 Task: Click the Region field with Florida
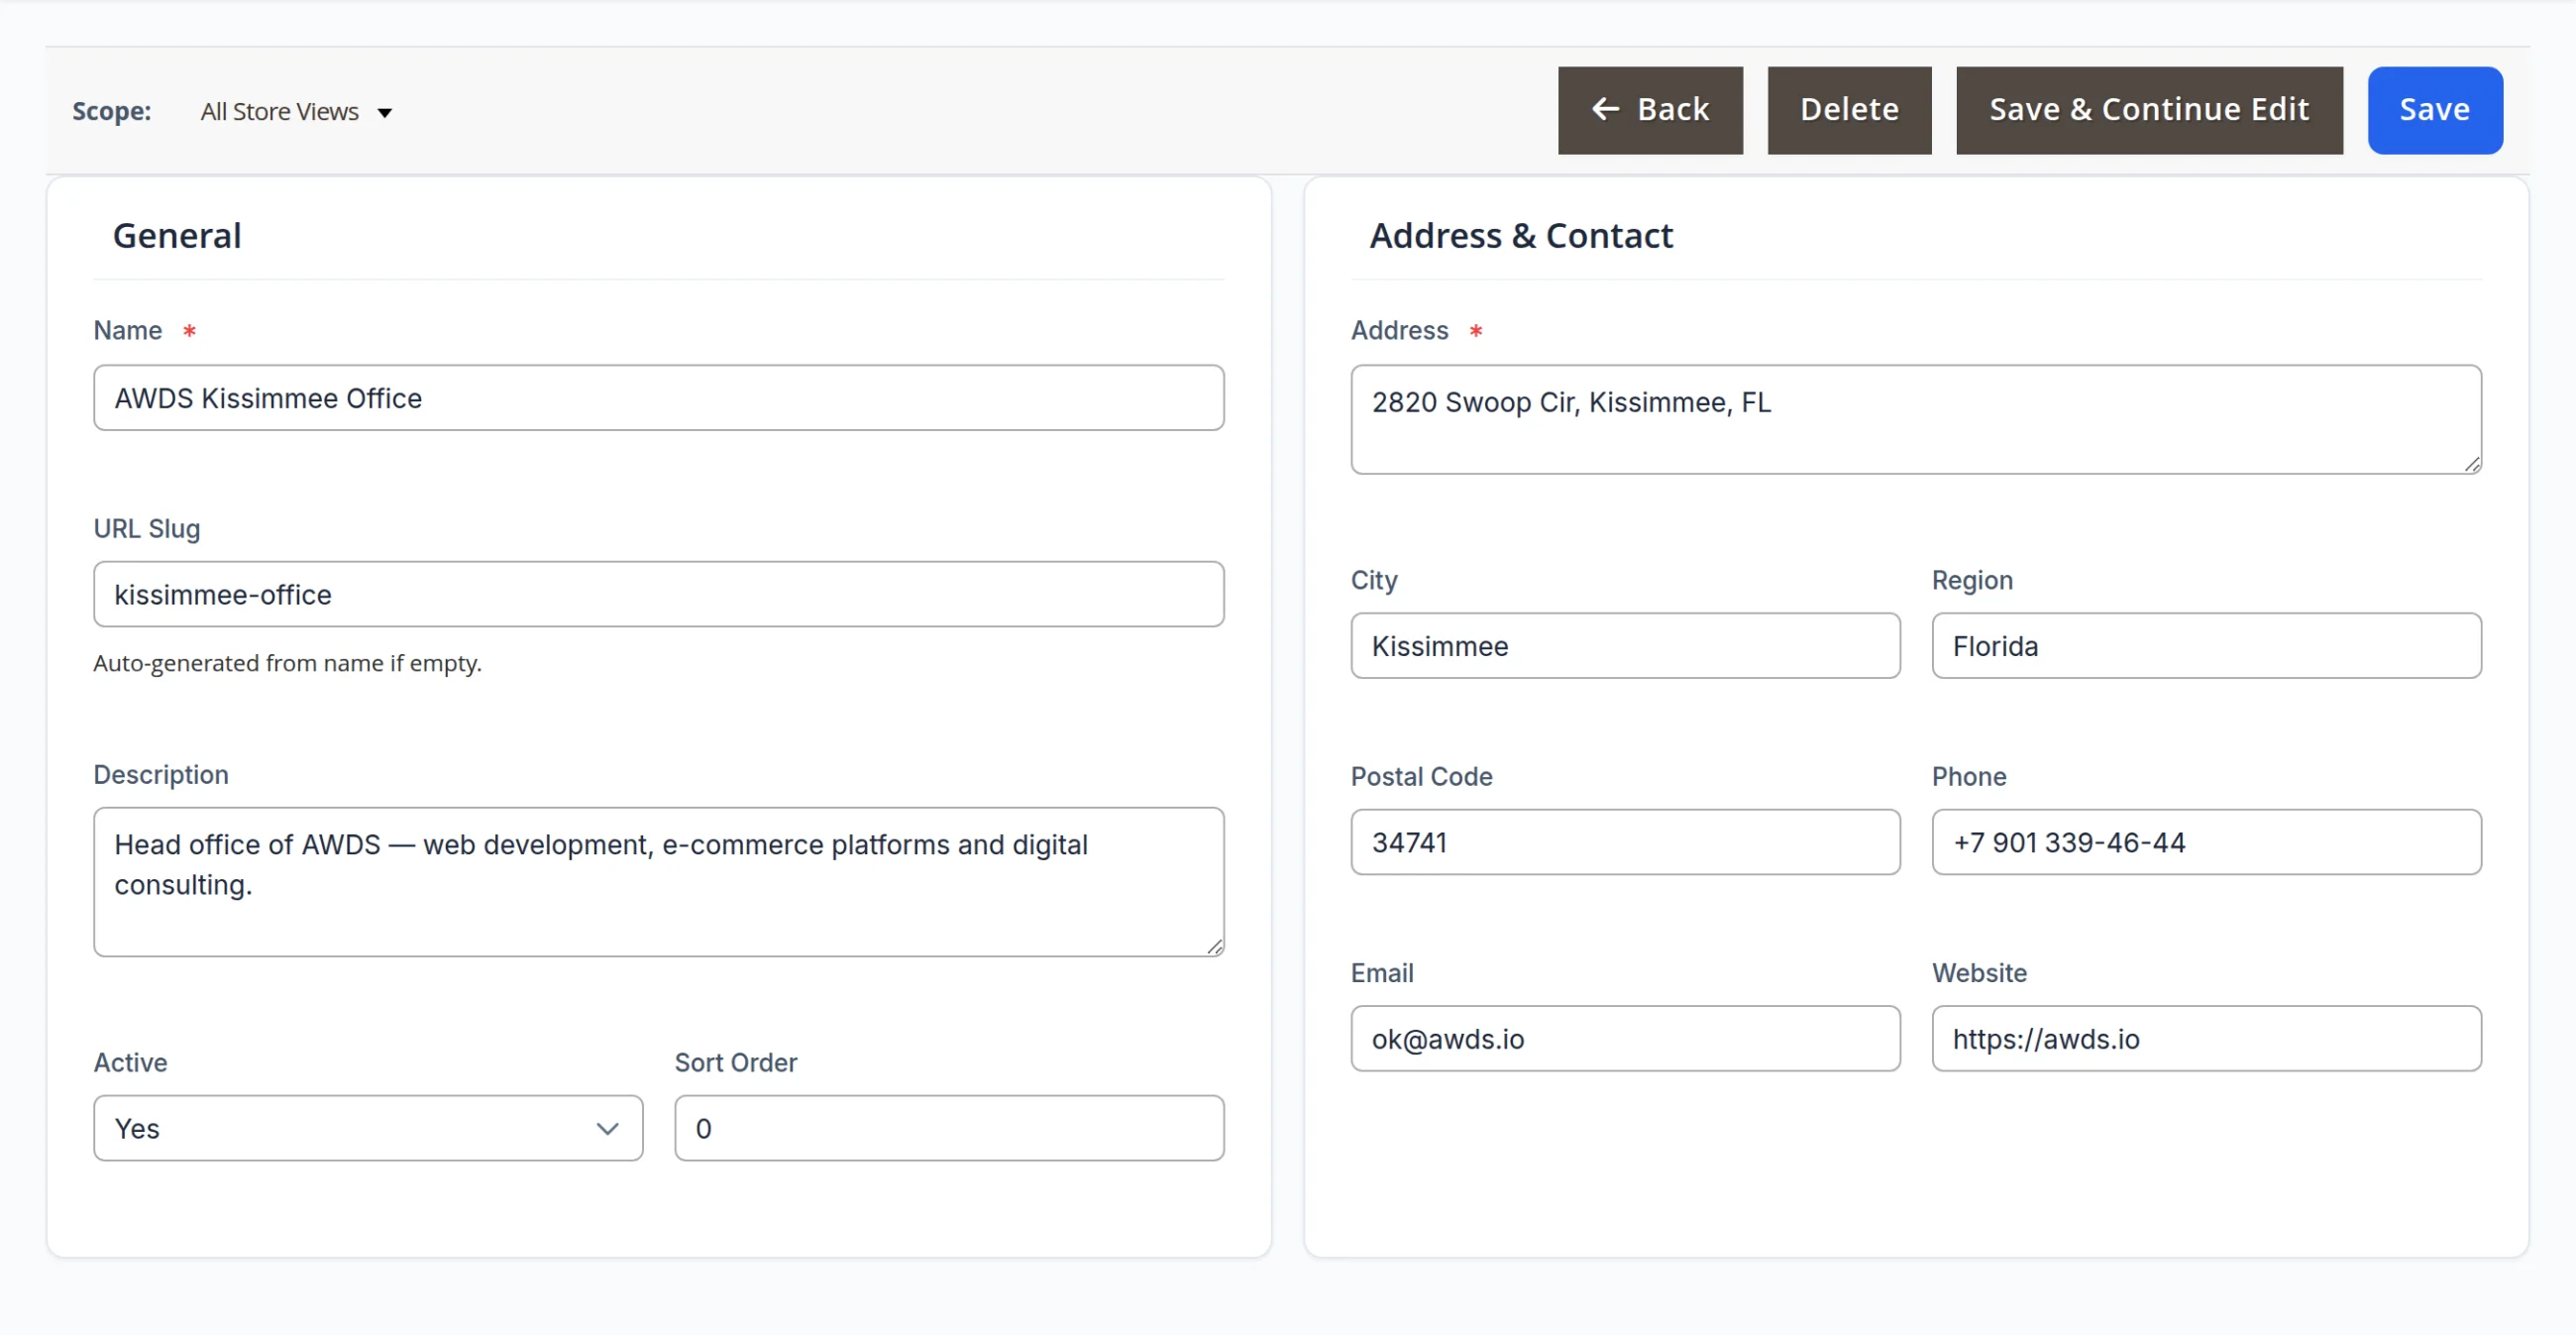[x=2206, y=646]
